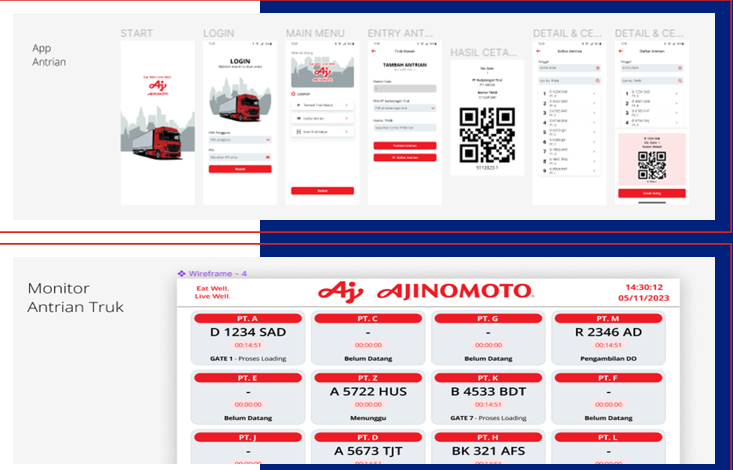Click plate number R 2346 AD
The image size is (733, 470).
pyautogui.click(x=608, y=332)
